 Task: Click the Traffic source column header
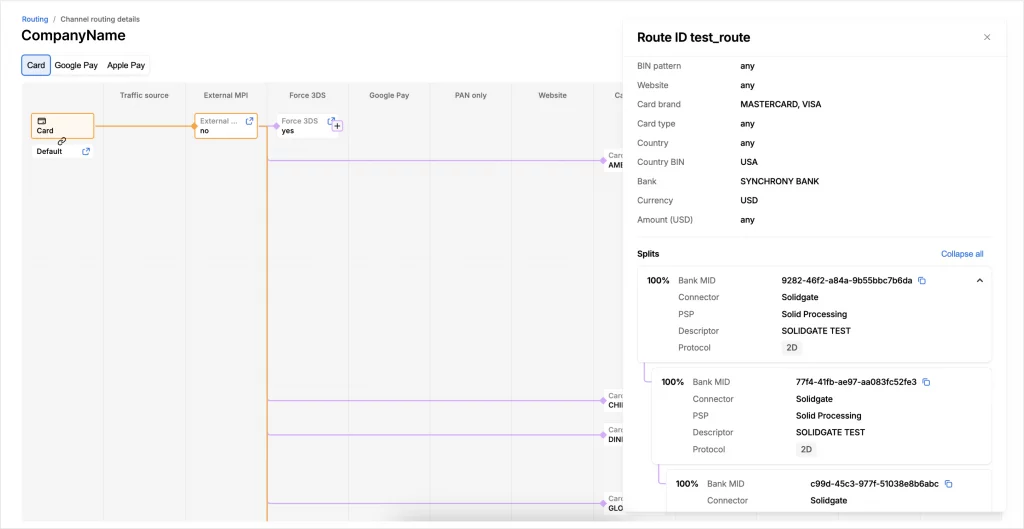click(x=144, y=95)
